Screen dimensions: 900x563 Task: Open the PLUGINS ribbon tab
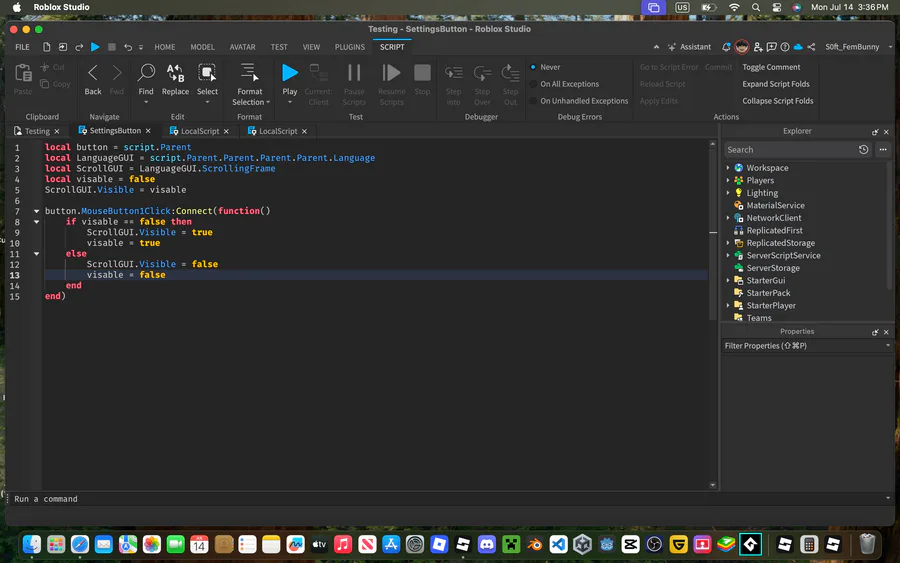click(x=350, y=47)
